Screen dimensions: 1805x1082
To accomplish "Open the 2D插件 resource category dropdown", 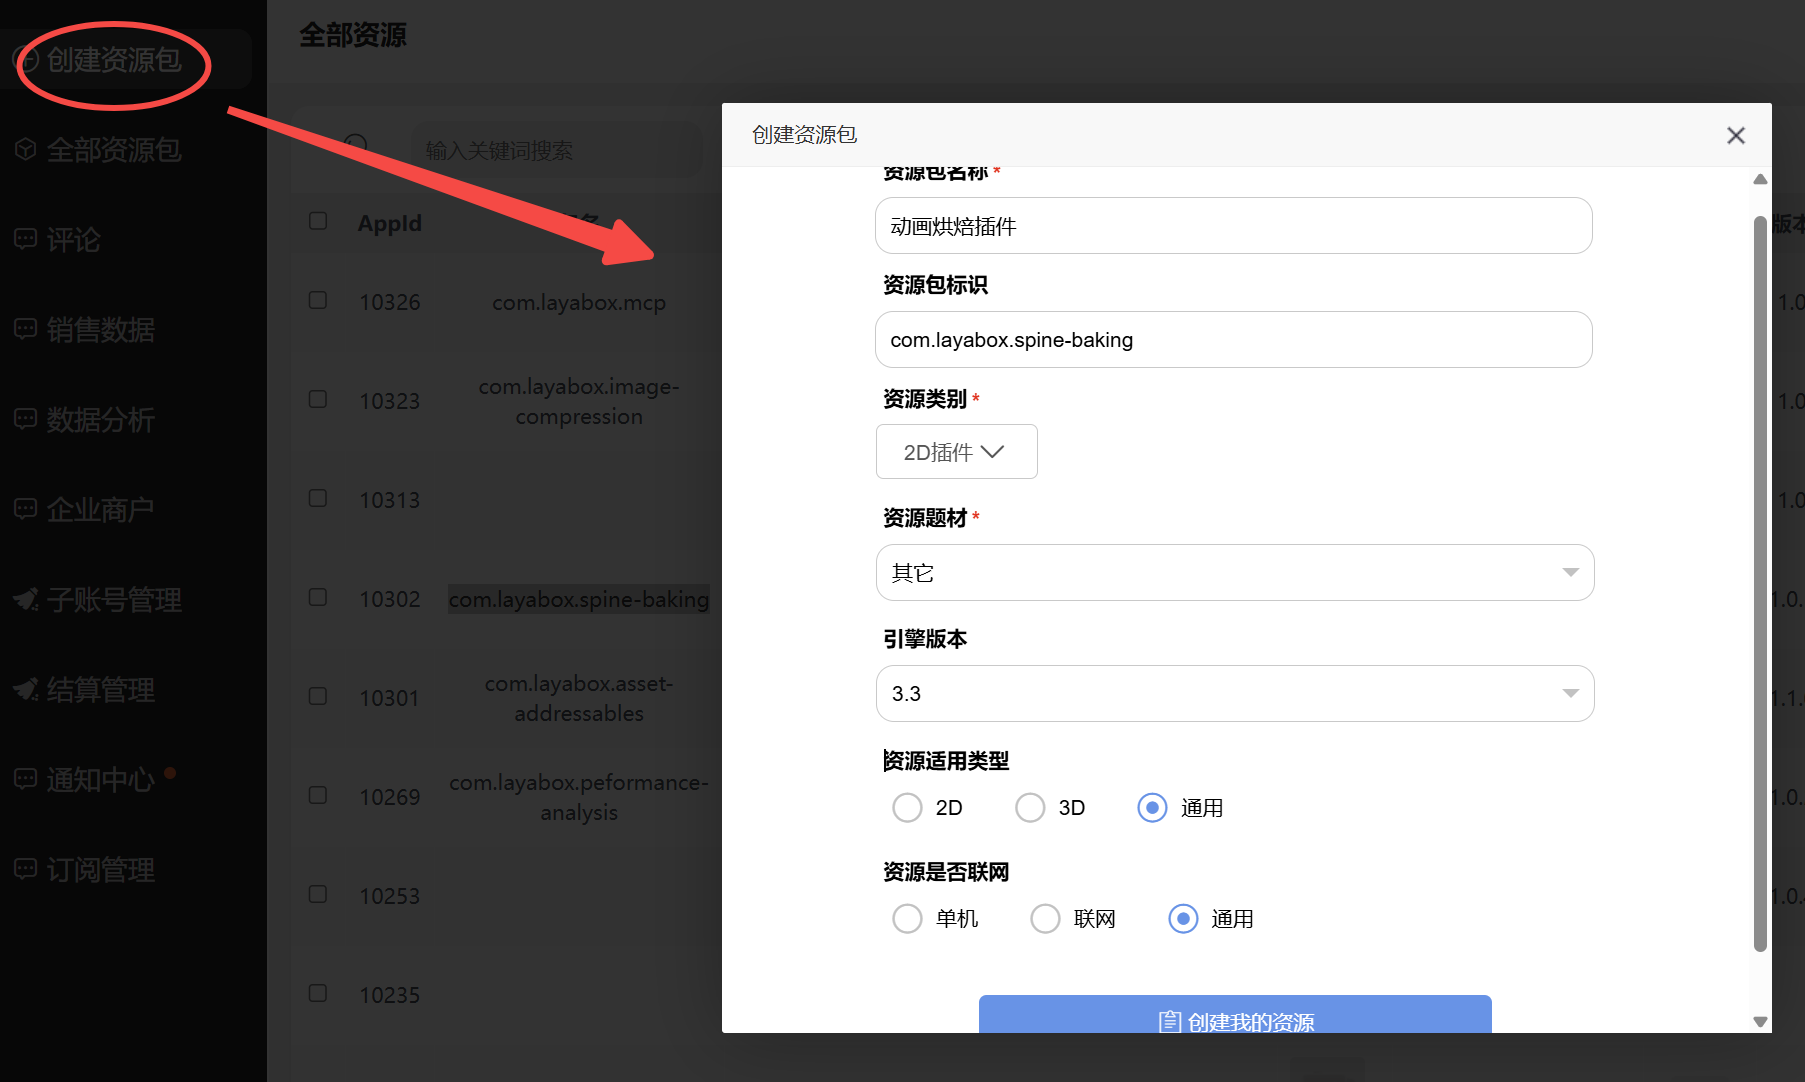I will click(956, 452).
